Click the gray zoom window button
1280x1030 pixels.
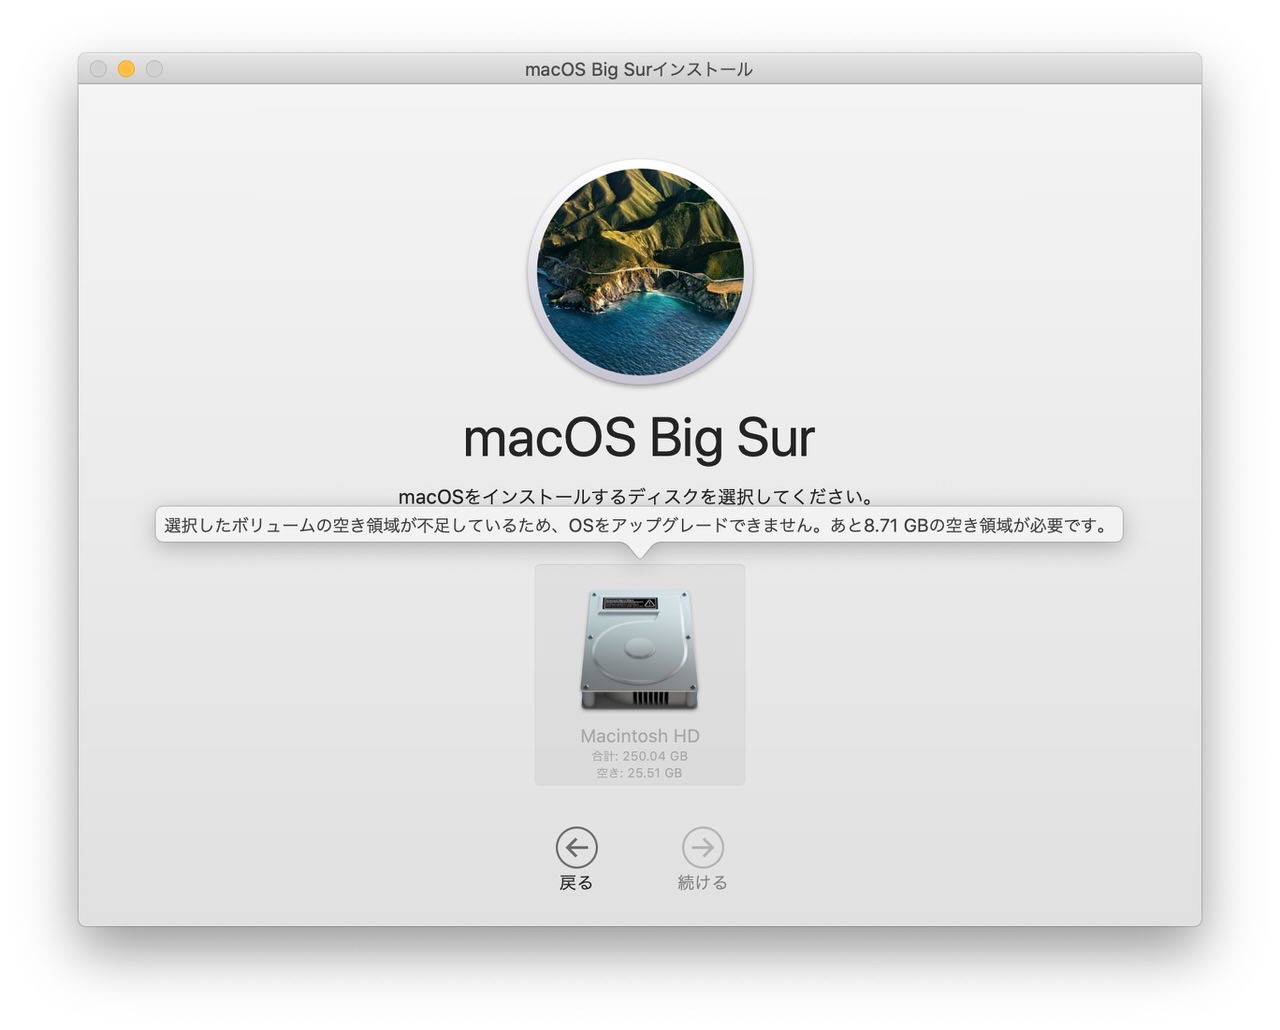(154, 69)
